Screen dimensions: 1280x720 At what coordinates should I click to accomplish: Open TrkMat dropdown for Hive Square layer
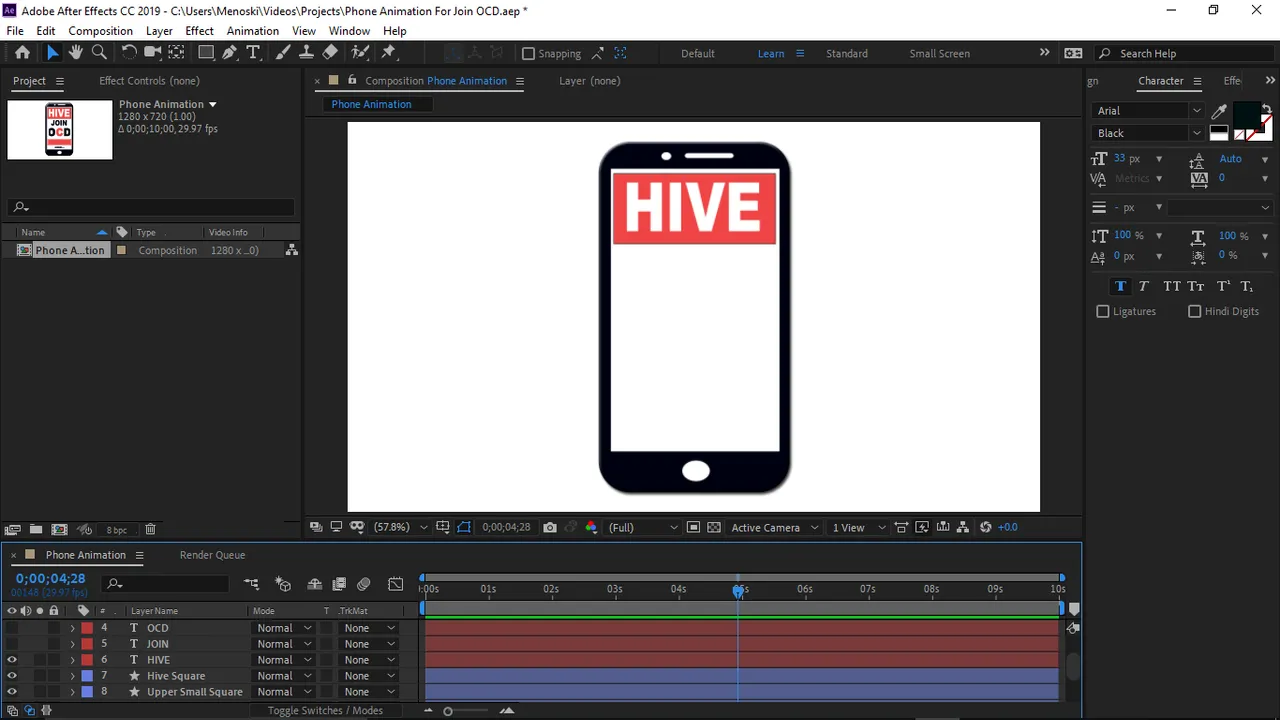point(368,676)
